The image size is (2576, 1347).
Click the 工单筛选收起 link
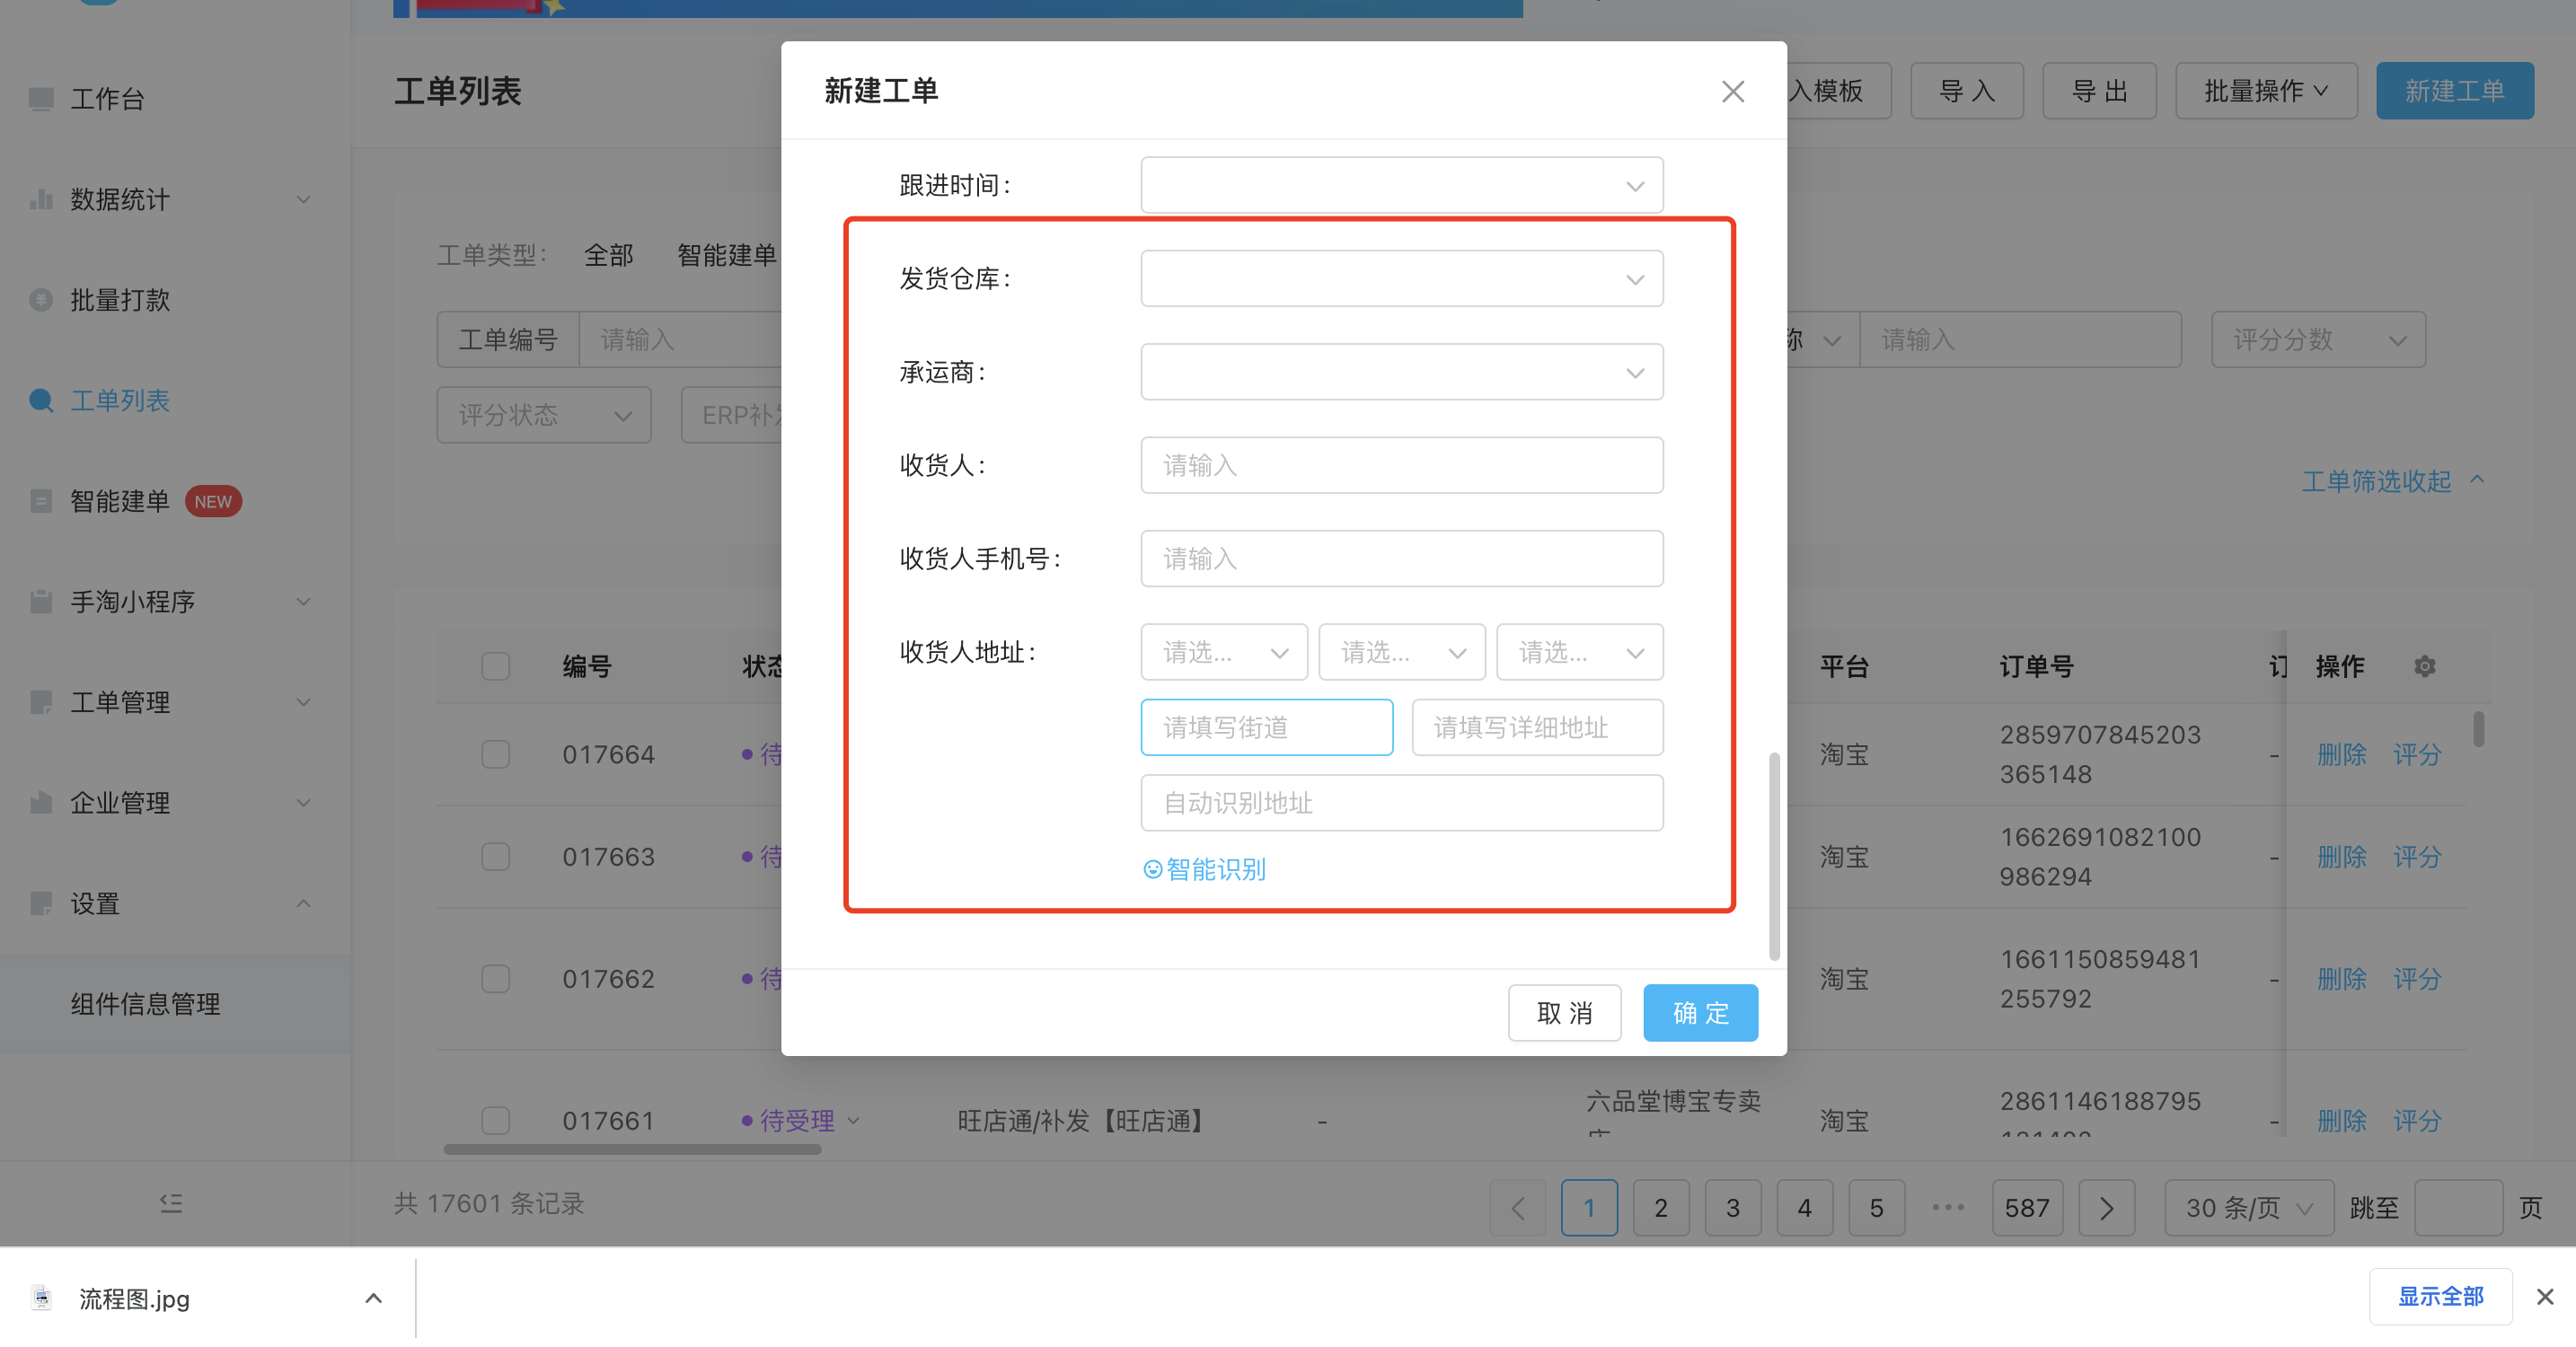(2392, 481)
